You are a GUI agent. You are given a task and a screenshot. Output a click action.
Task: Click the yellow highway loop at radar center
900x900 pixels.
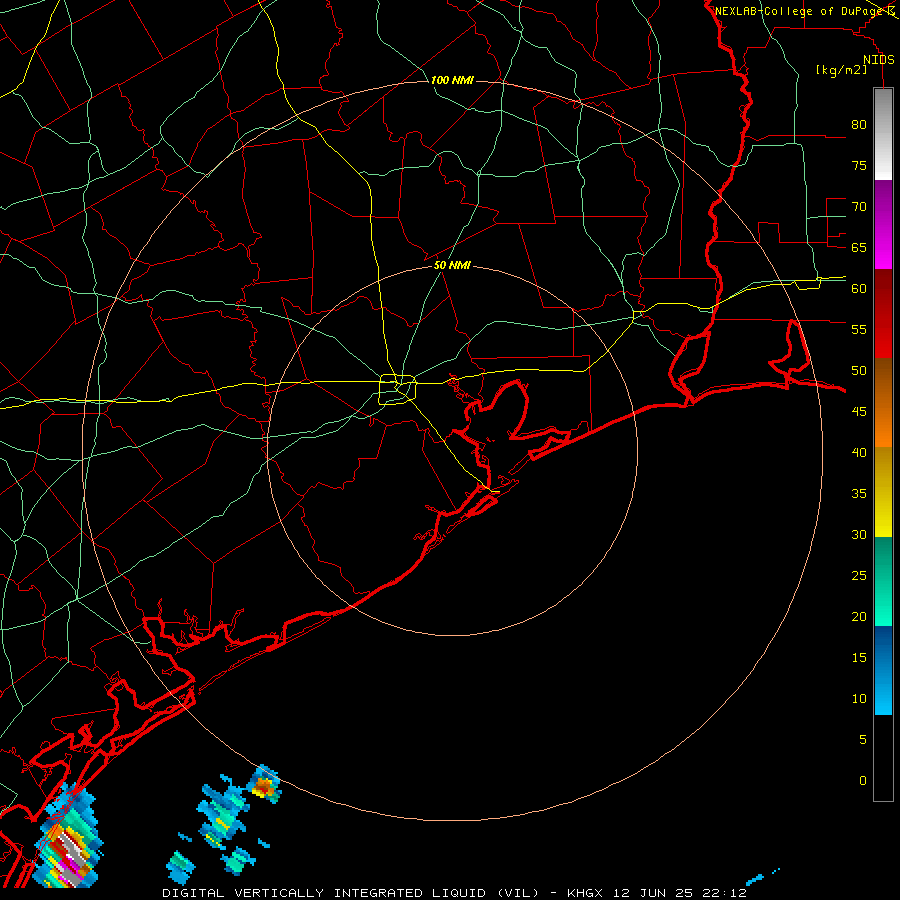coord(398,389)
